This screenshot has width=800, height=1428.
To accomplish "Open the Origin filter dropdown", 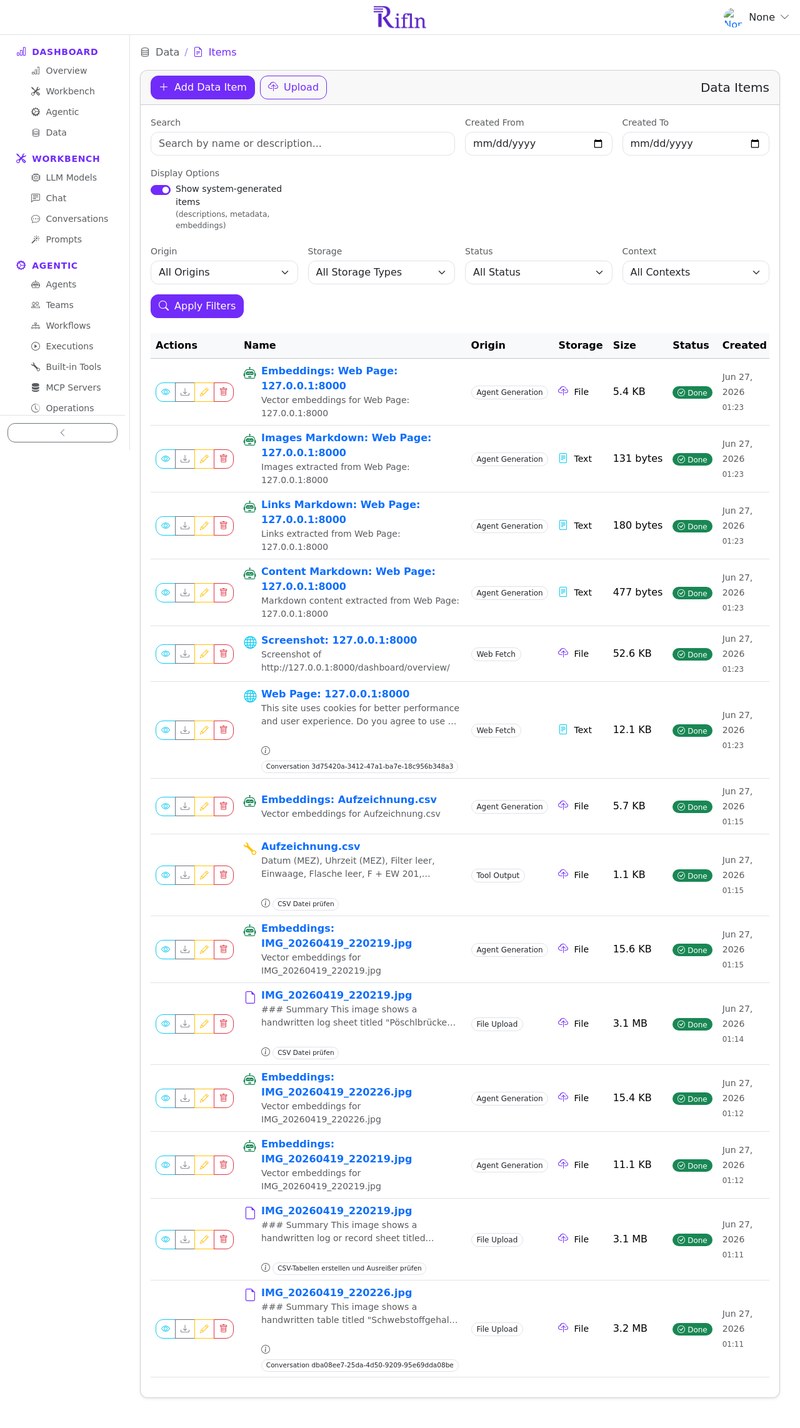I will point(224,272).
